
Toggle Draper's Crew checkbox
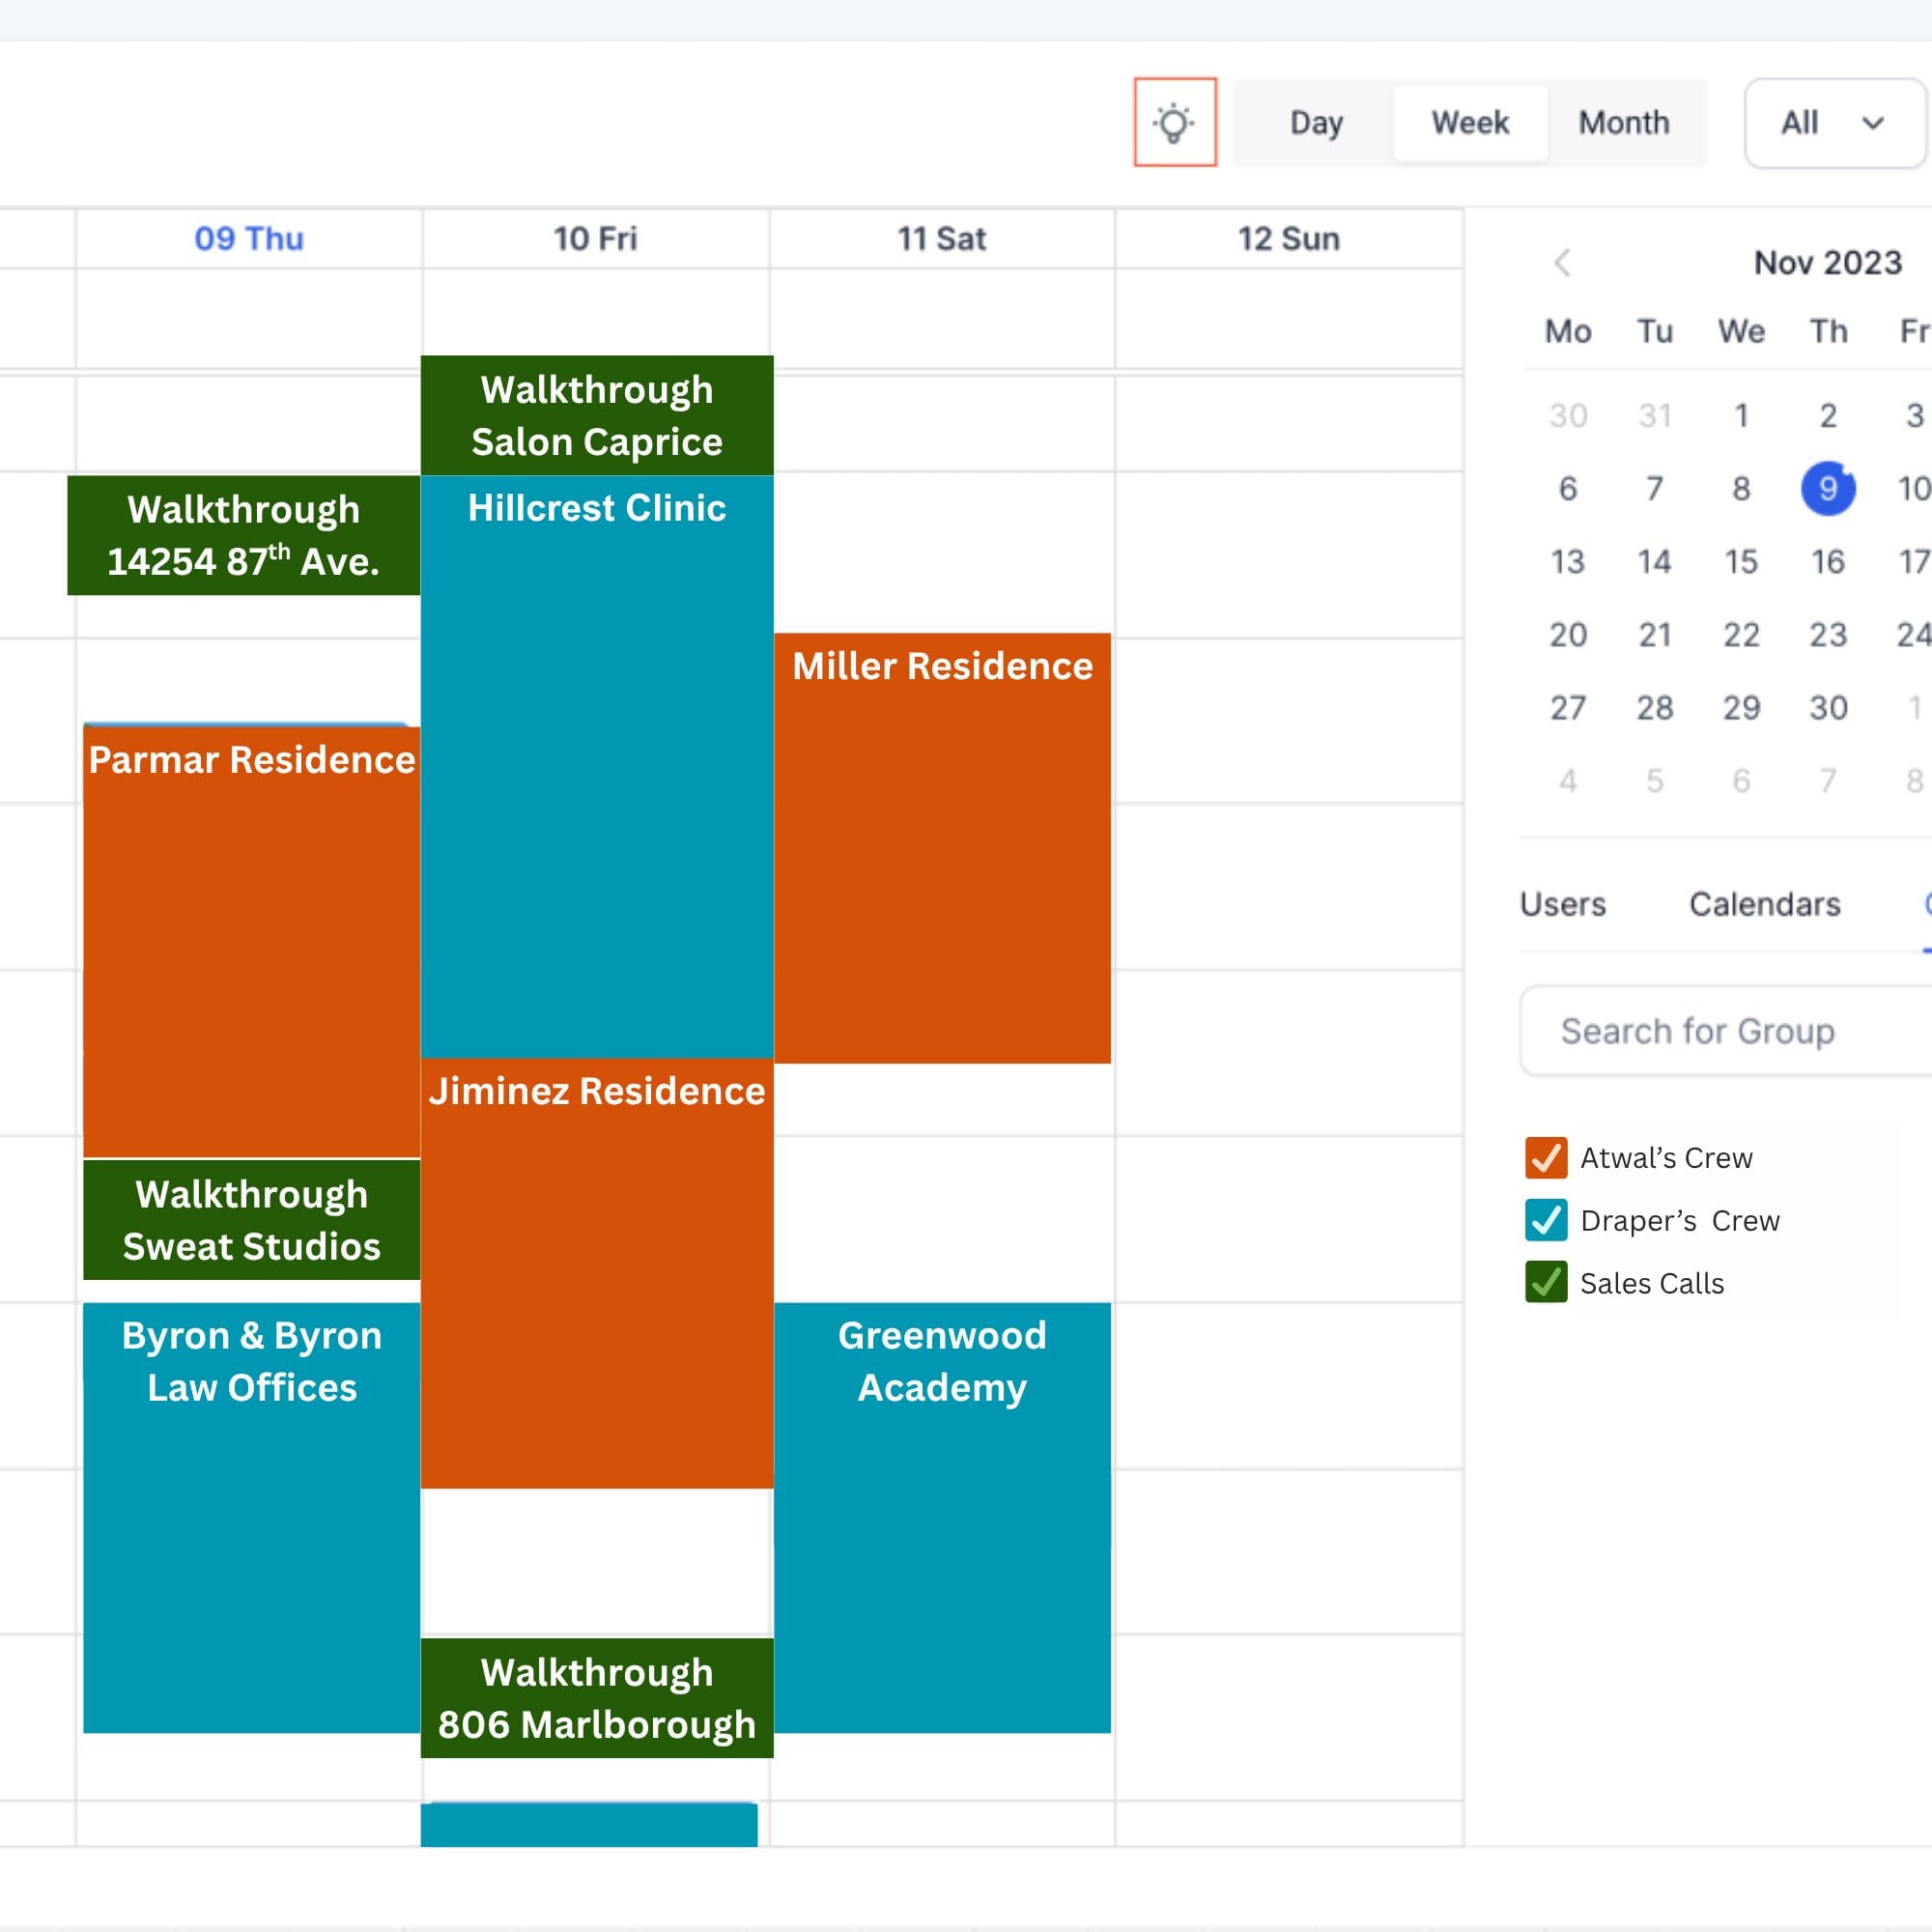tap(1545, 1219)
